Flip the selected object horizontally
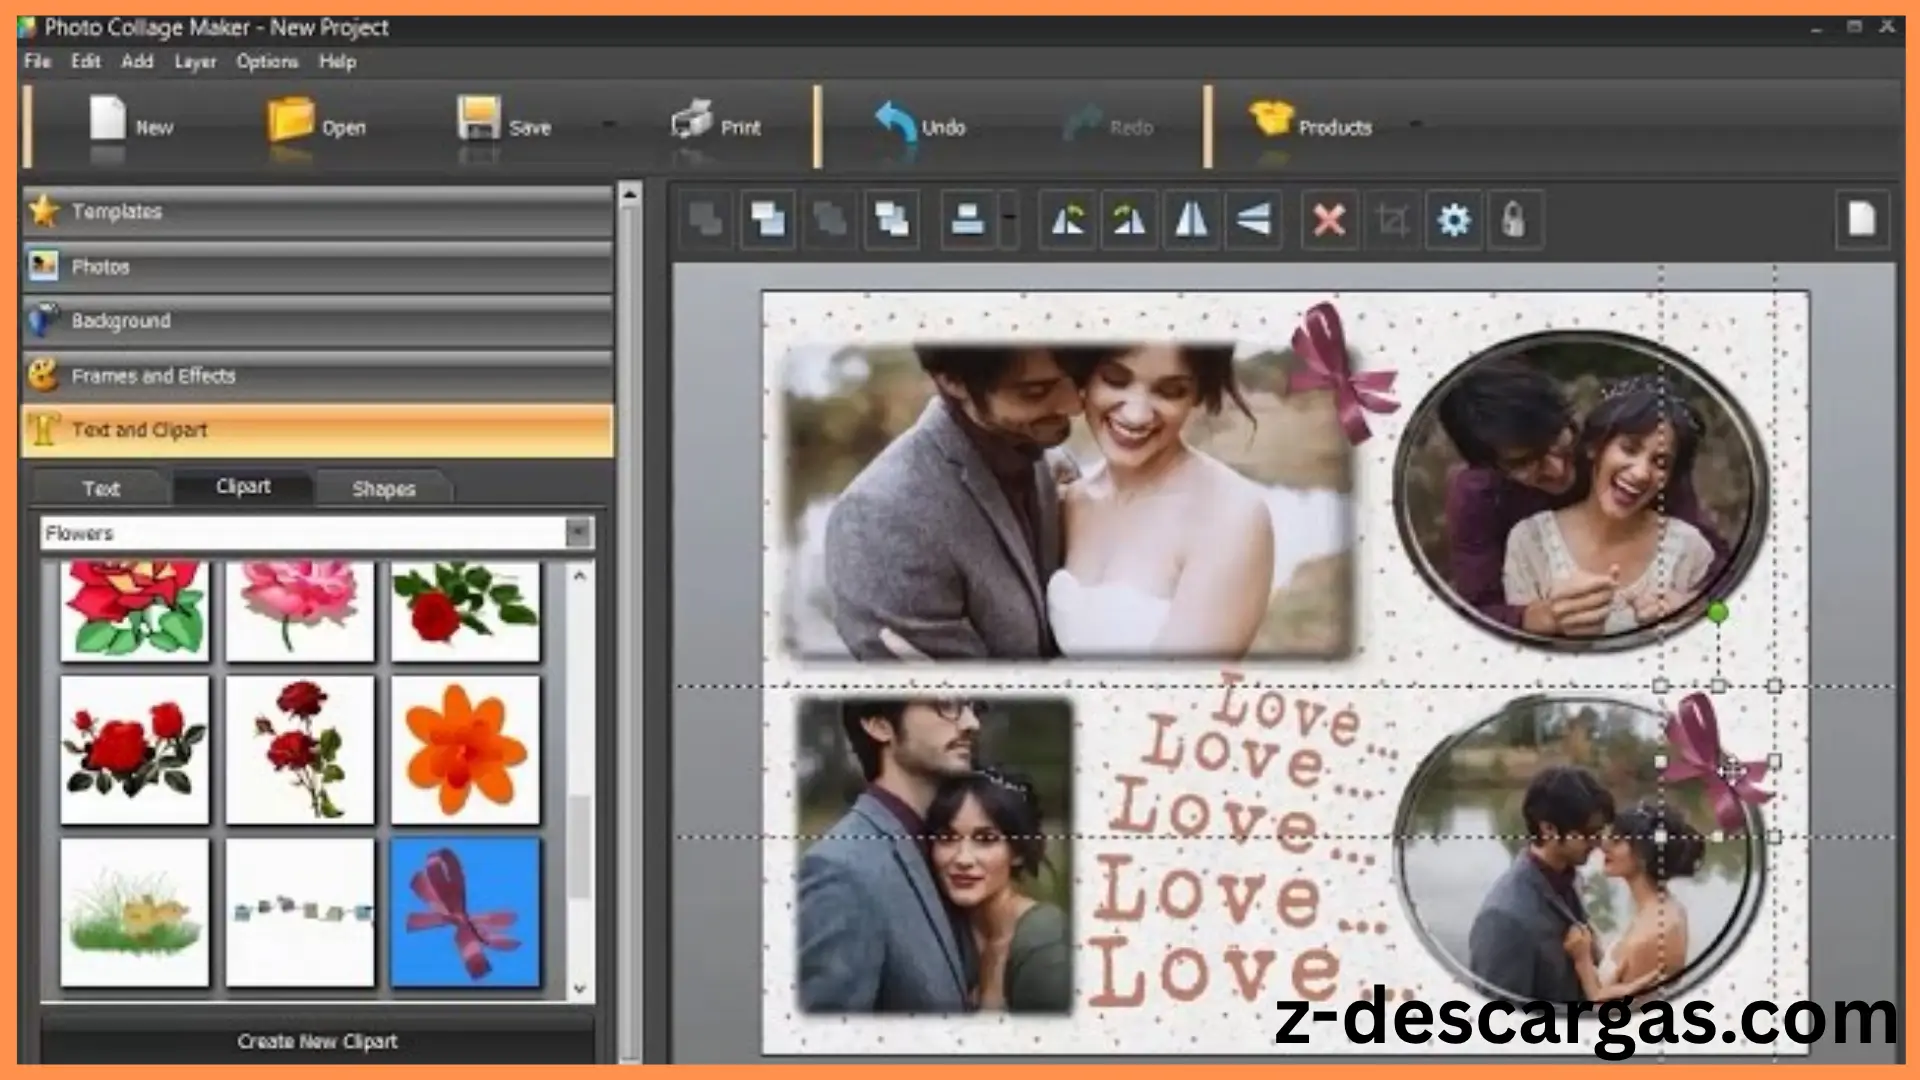This screenshot has width=1920, height=1080. (x=1191, y=219)
